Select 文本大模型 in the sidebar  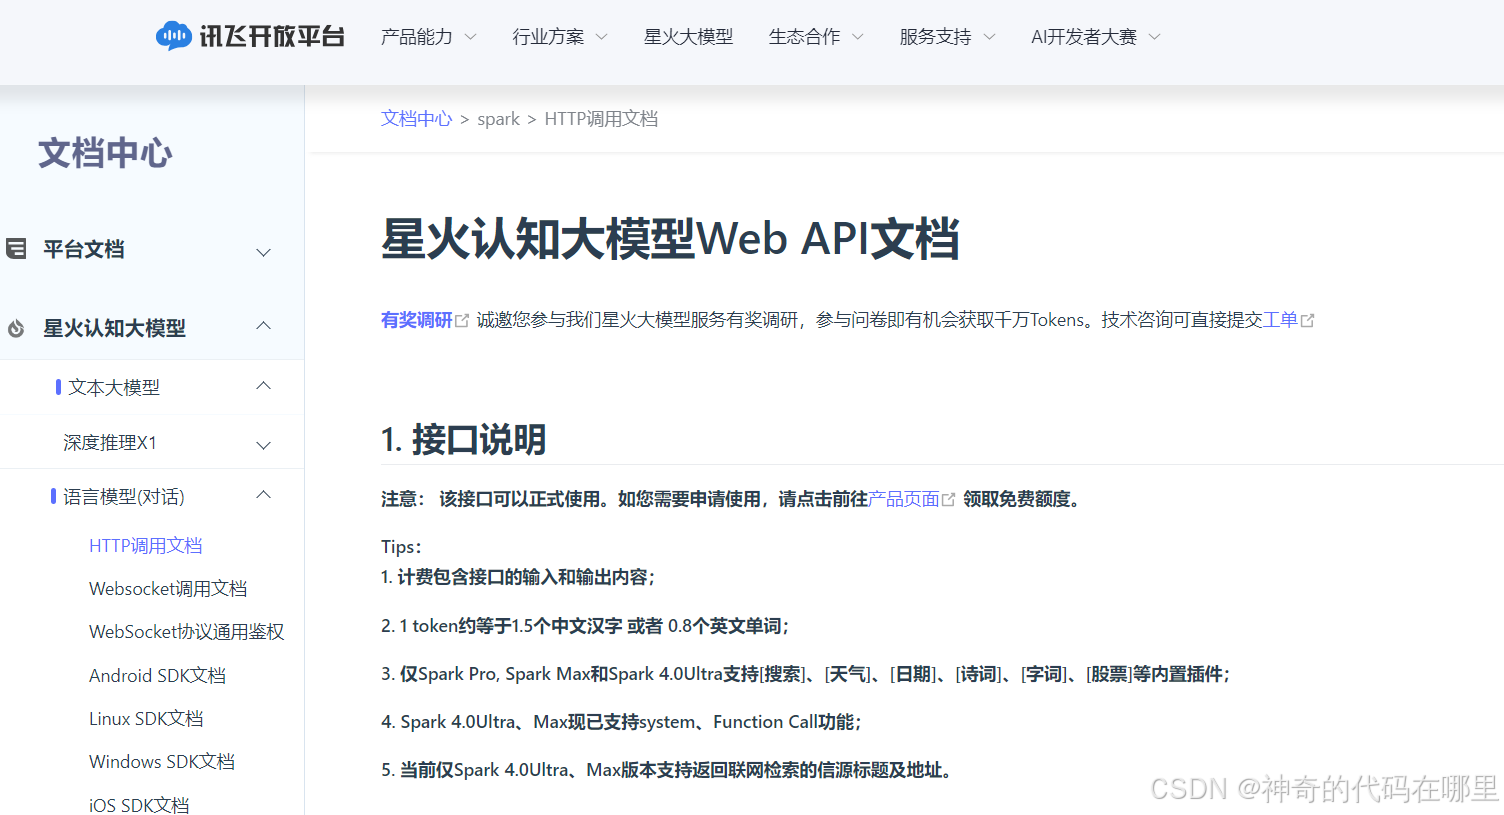[x=114, y=387]
